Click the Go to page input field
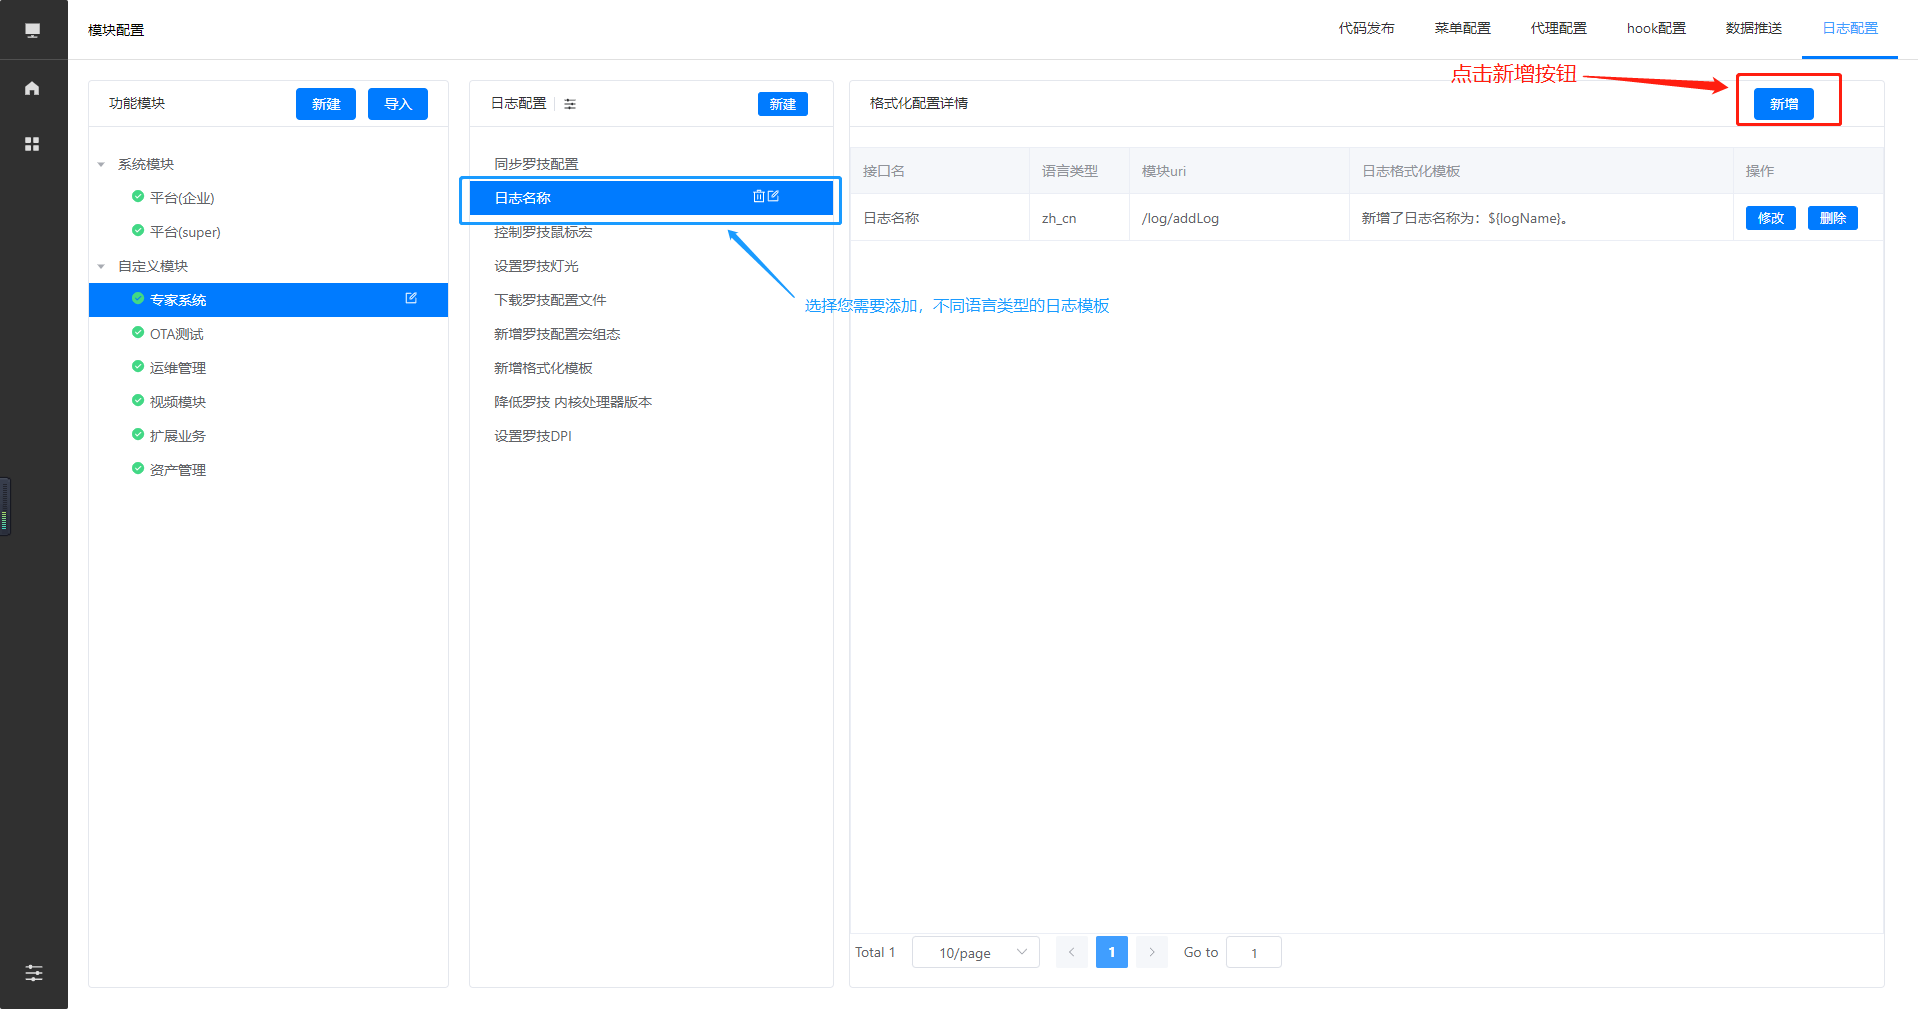The height and width of the screenshot is (1009, 1918). click(x=1253, y=952)
